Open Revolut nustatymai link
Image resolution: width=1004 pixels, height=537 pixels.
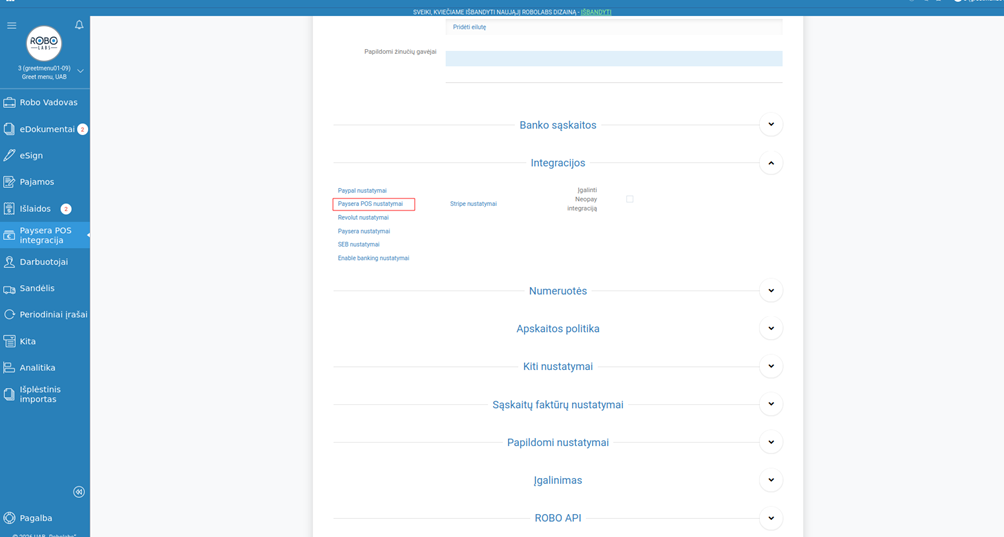point(363,218)
